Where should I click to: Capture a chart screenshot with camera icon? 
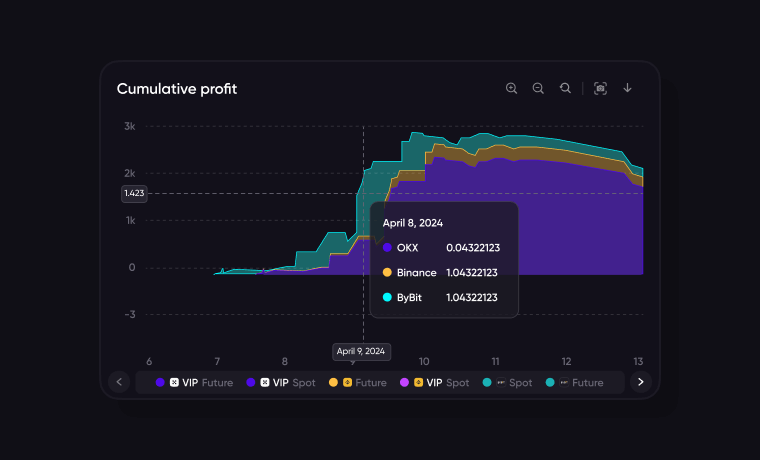click(x=600, y=88)
